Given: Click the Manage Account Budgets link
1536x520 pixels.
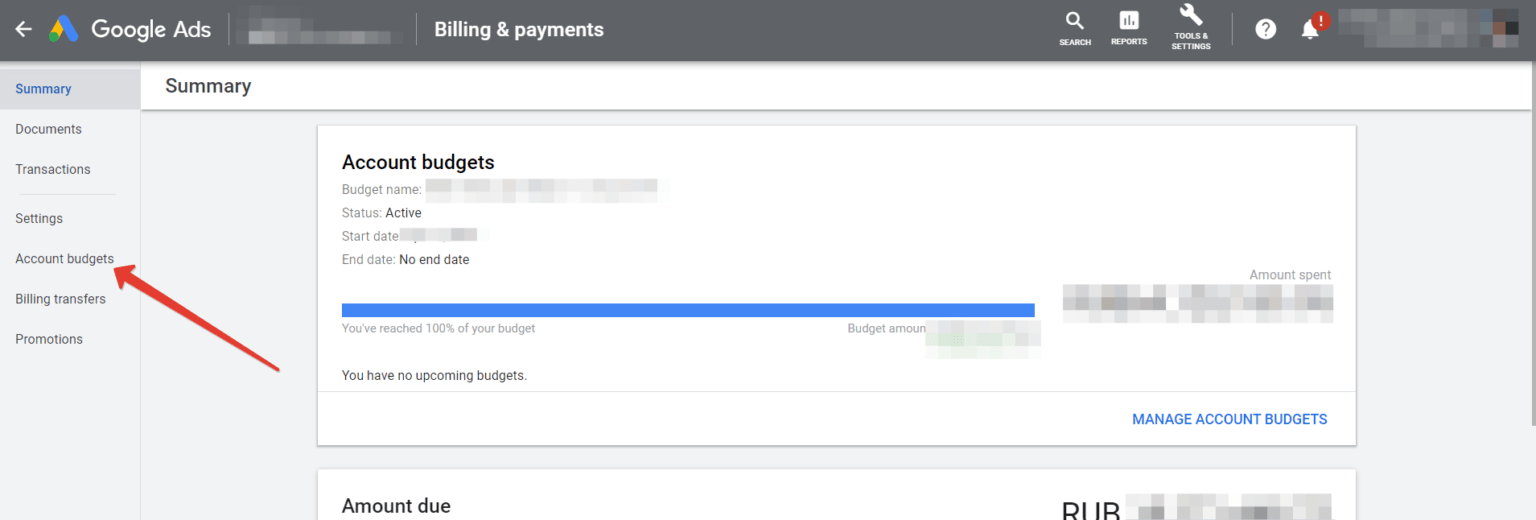Looking at the screenshot, I should 1229,419.
